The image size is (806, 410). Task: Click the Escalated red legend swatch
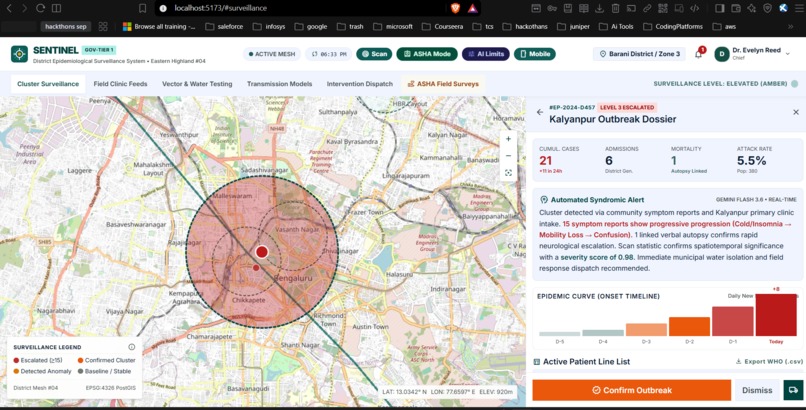tap(16, 361)
